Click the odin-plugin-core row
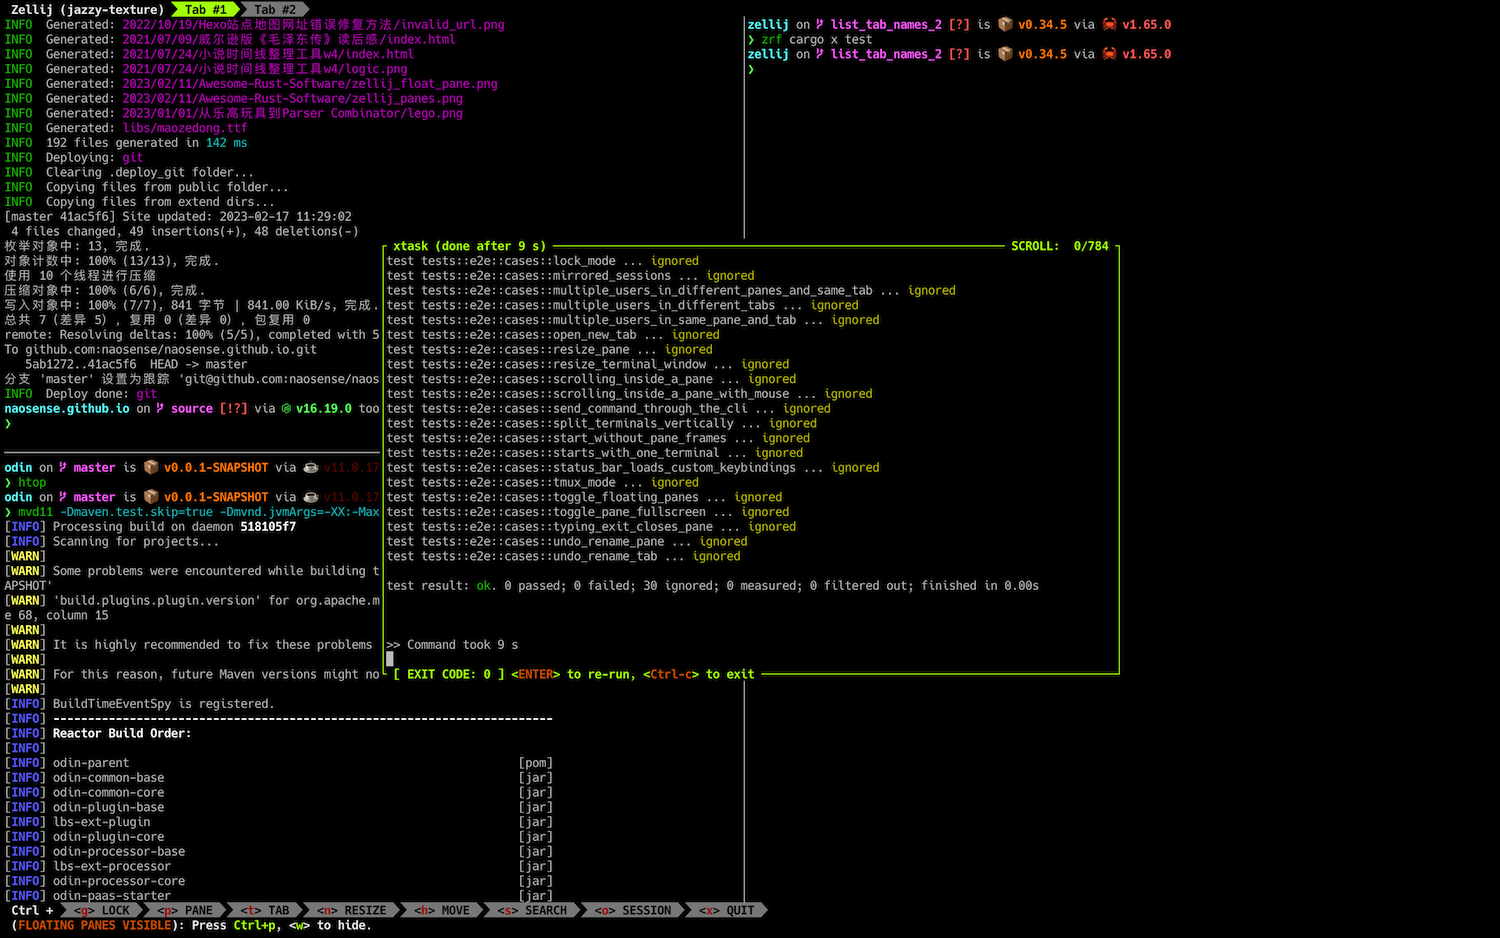Viewport: 1500px width, 938px height. [x=279, y=837]
